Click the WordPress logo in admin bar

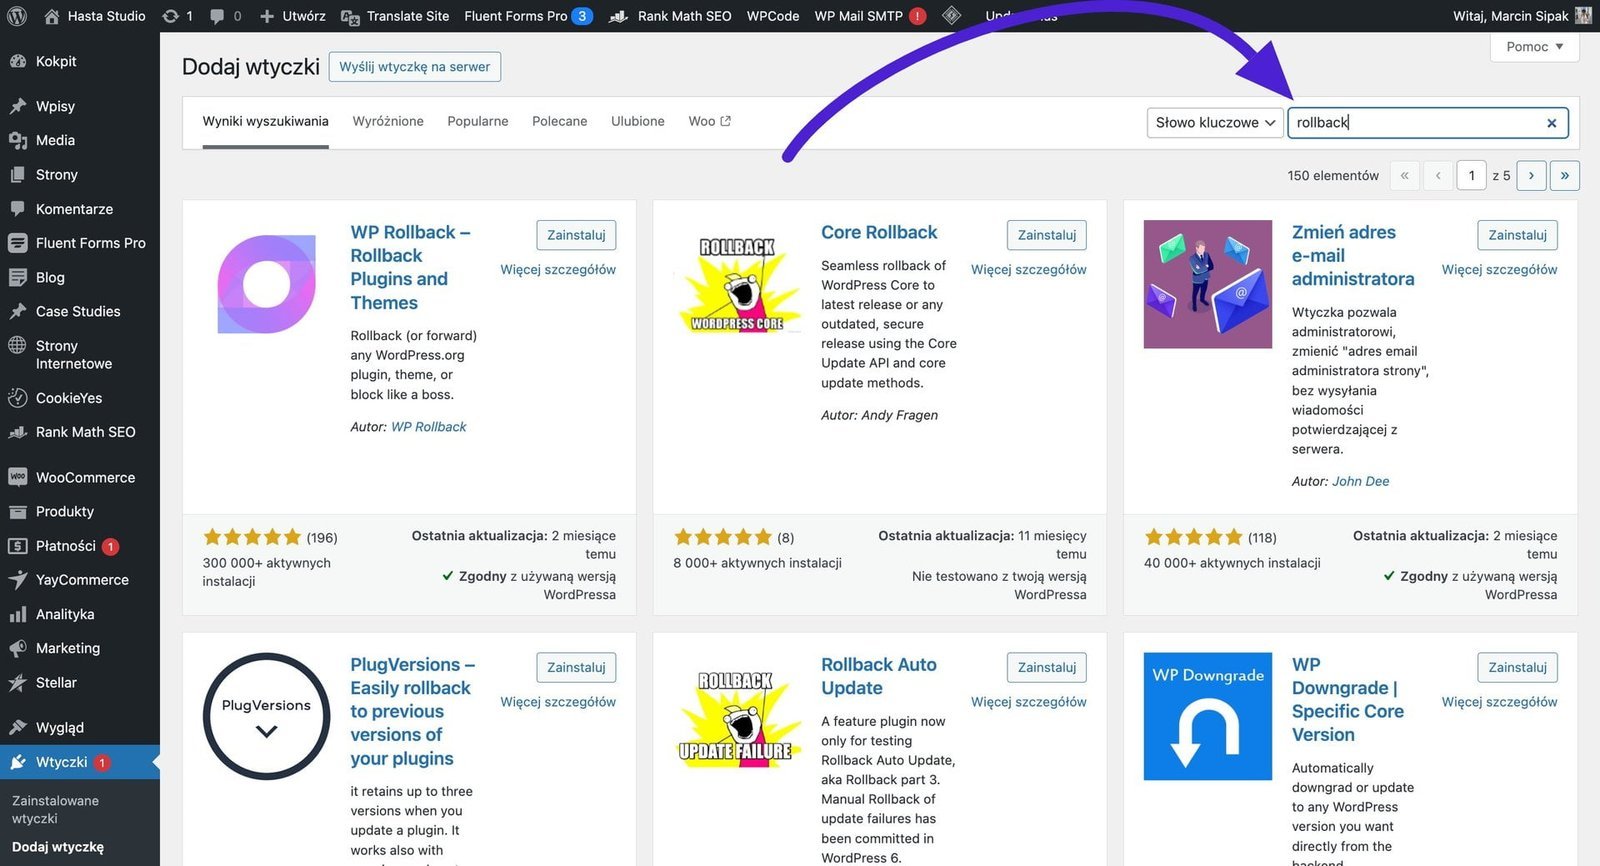pos(19,16)
